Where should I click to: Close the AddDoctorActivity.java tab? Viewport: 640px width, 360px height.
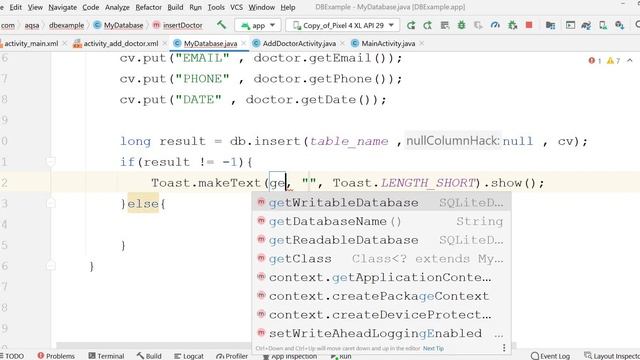[x=342, y=43]
